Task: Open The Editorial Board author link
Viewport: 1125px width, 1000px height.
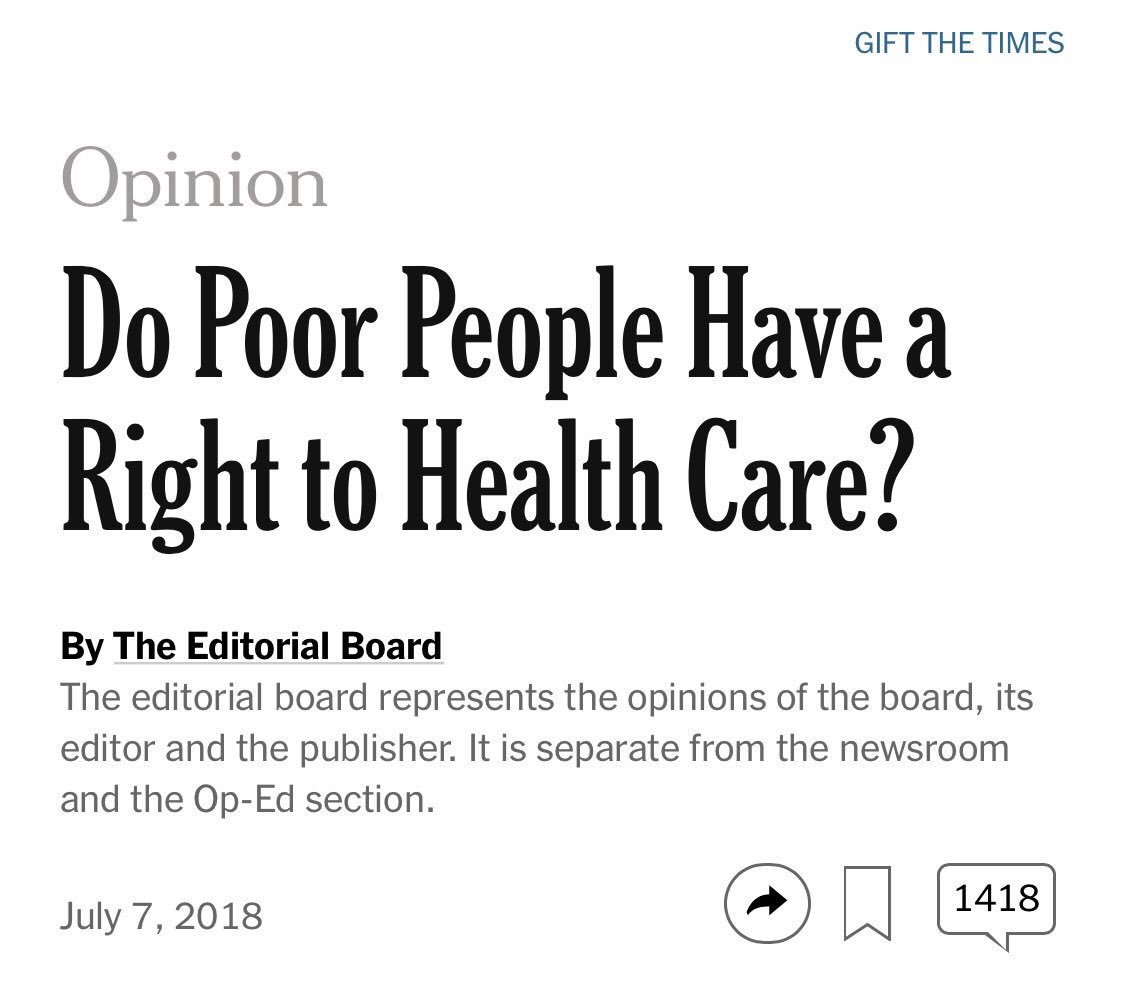Action: coord(277,646)
